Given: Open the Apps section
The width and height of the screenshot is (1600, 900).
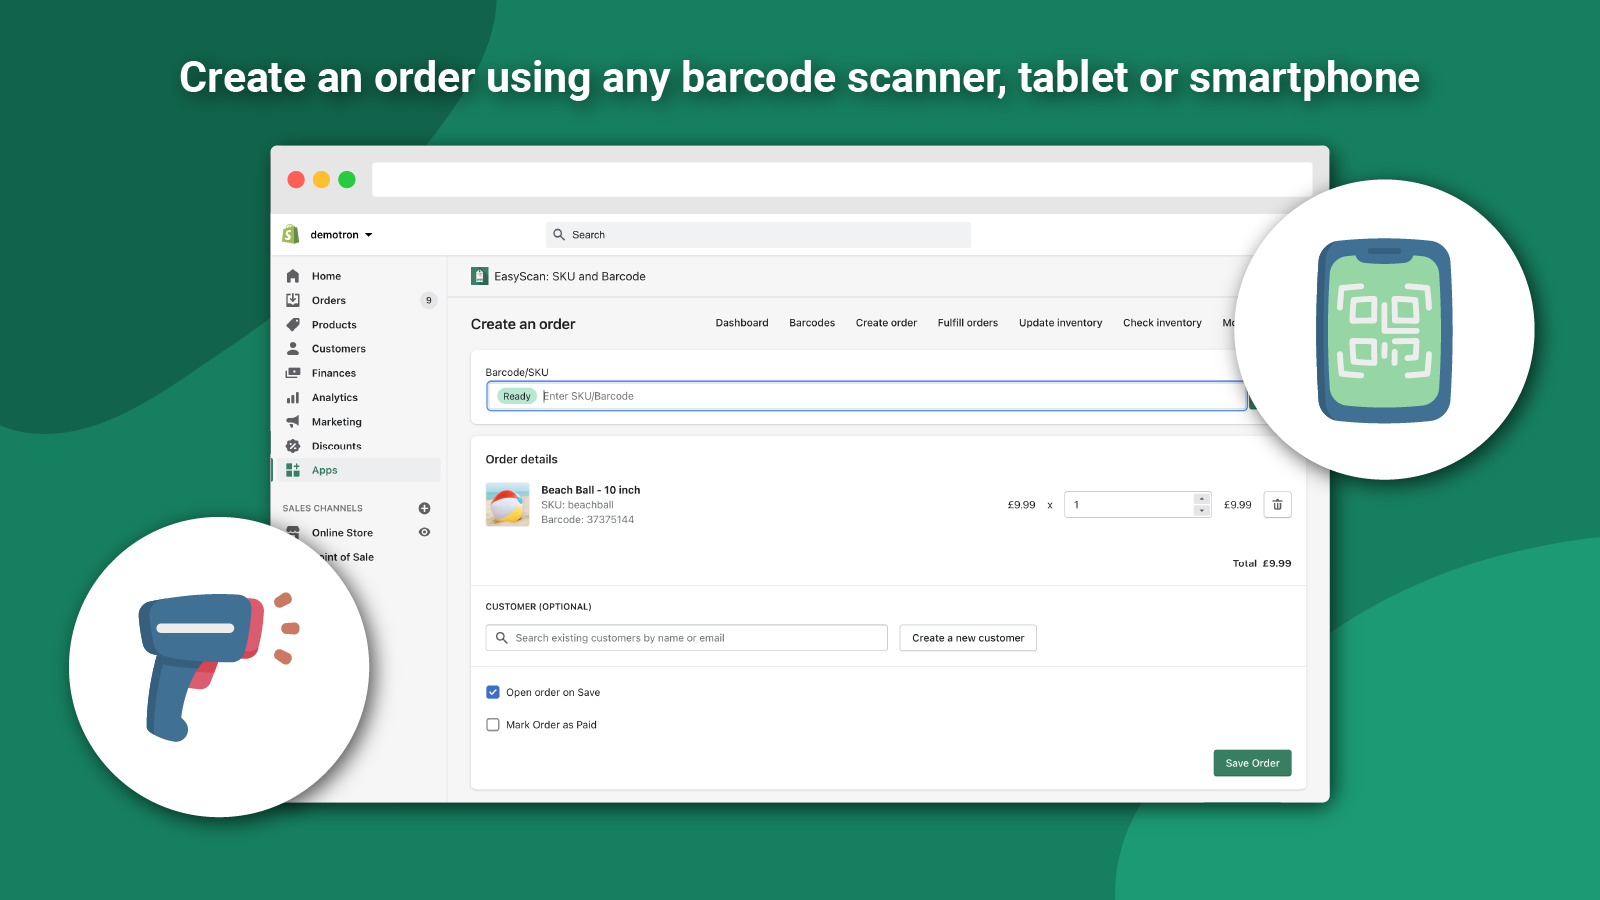Looking at the screenshot, I should pos(323,469).
